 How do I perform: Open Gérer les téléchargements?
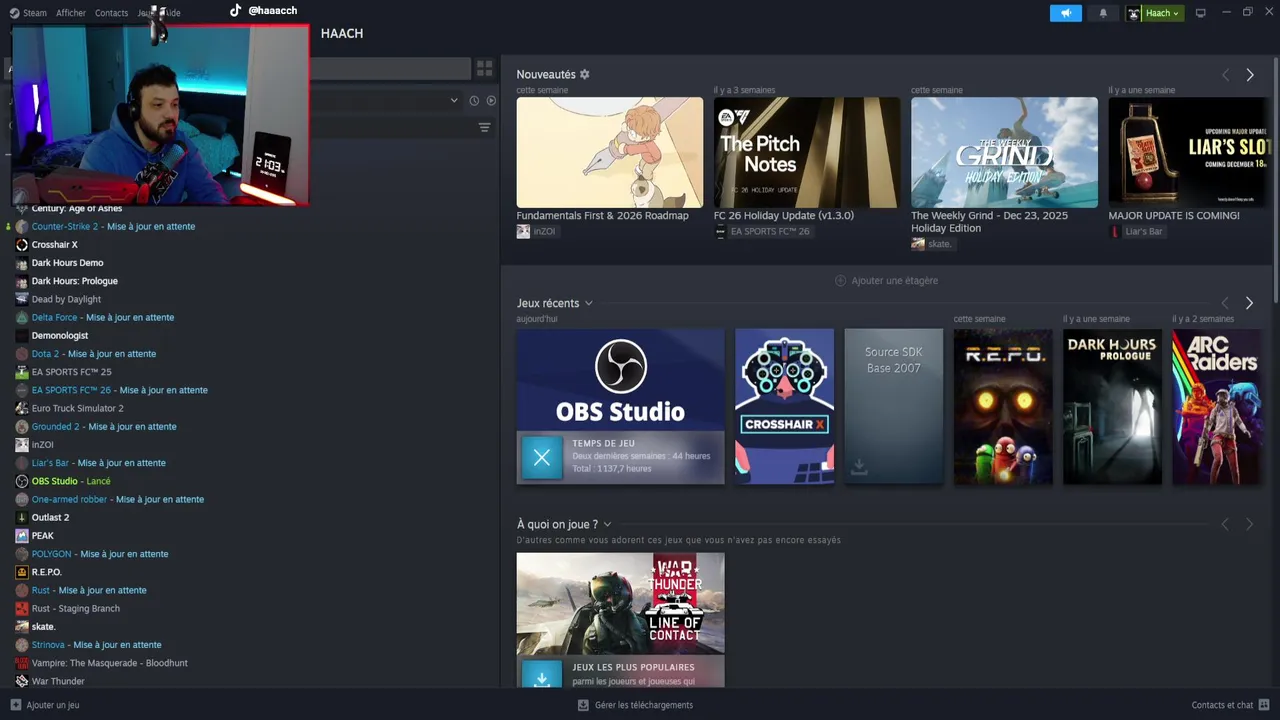pos(635,705)
